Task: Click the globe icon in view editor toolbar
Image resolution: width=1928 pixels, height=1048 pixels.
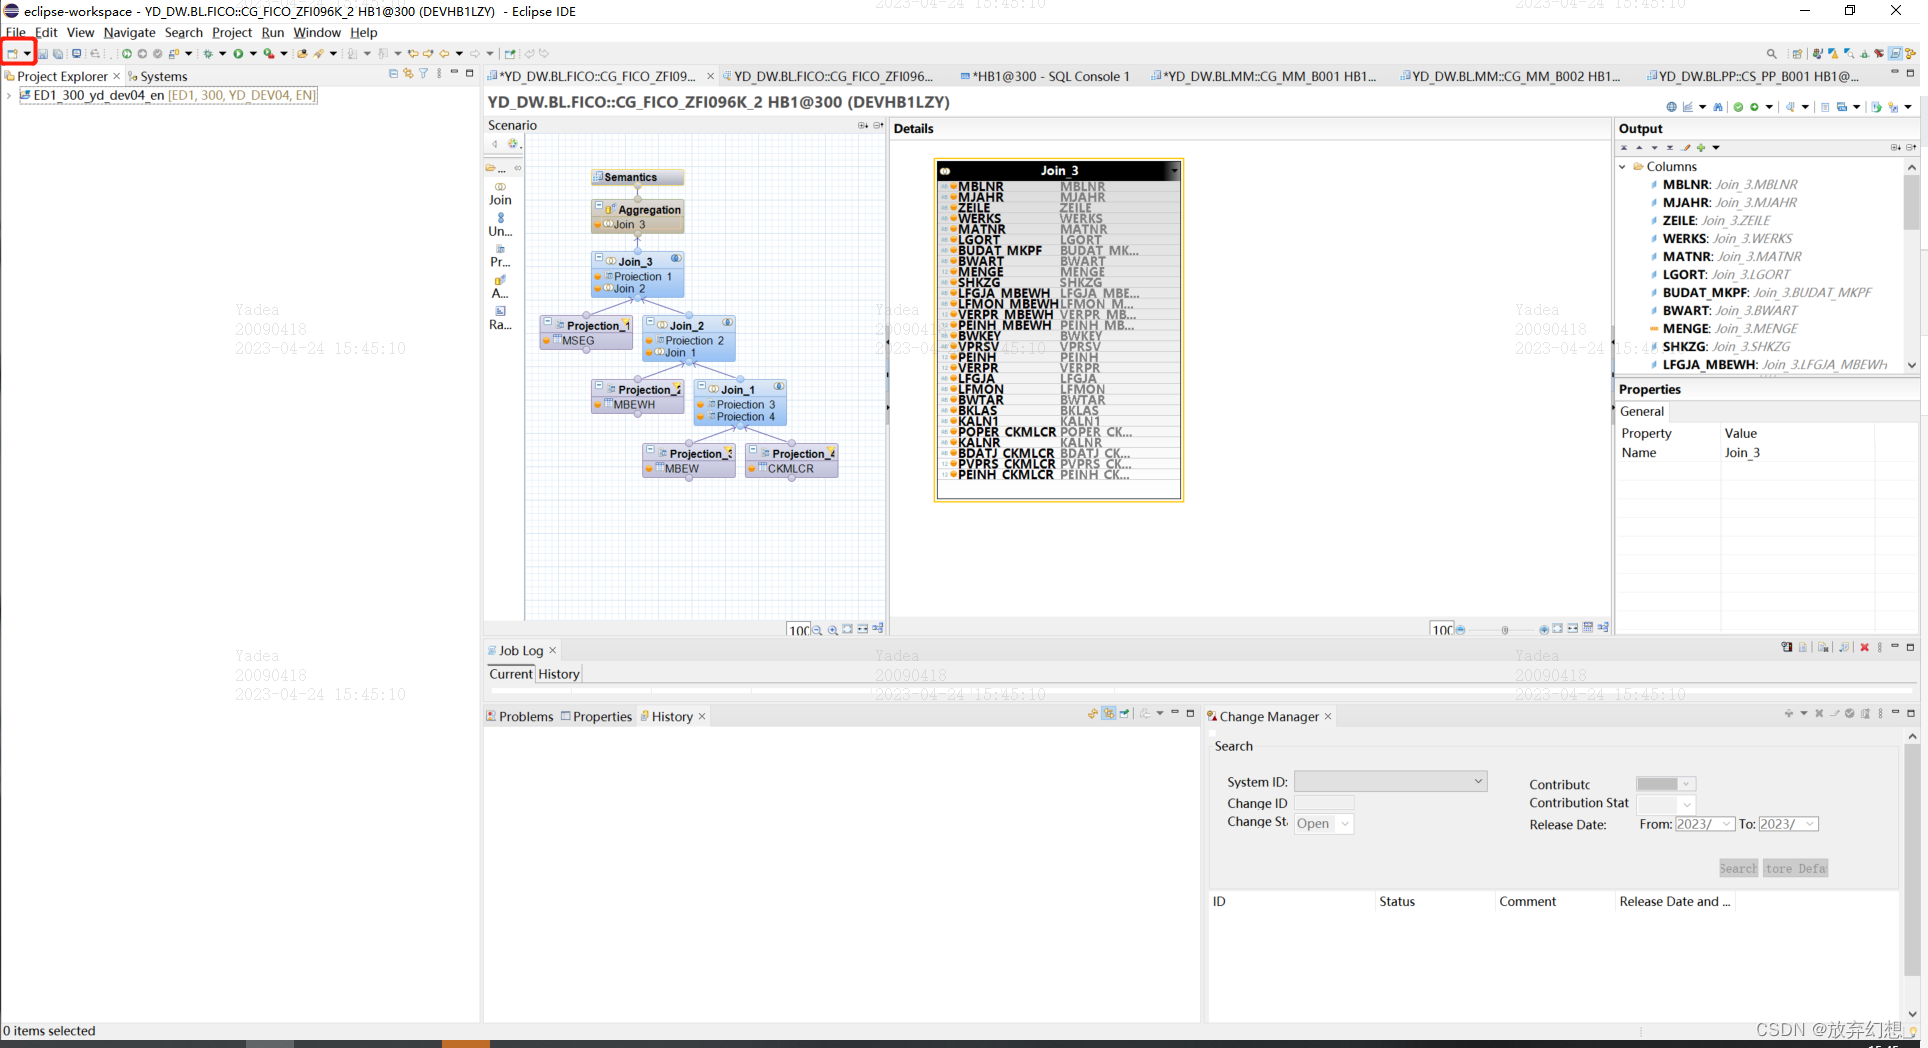Action: pyautogui.click(x=1671, y=107)
